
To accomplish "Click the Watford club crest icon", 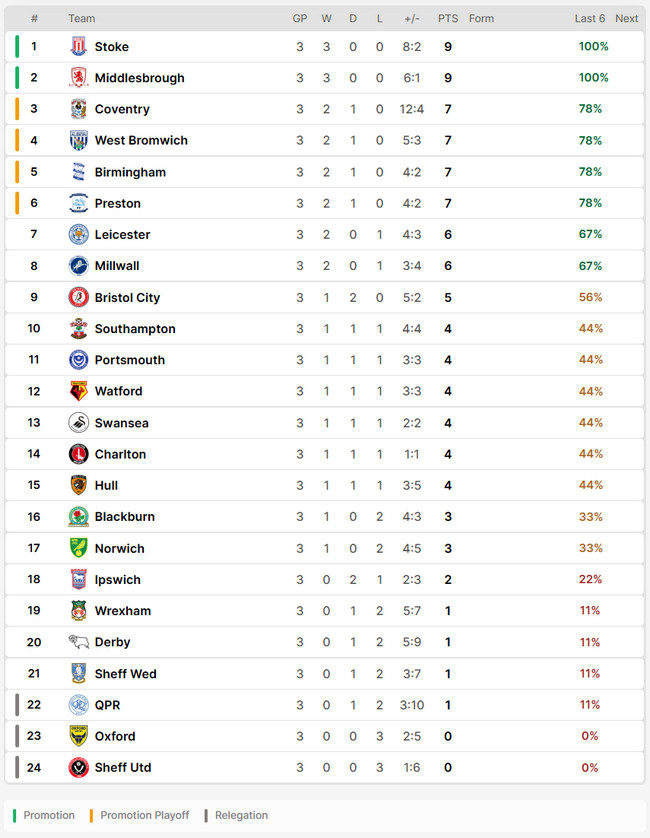I will point(78,391).
